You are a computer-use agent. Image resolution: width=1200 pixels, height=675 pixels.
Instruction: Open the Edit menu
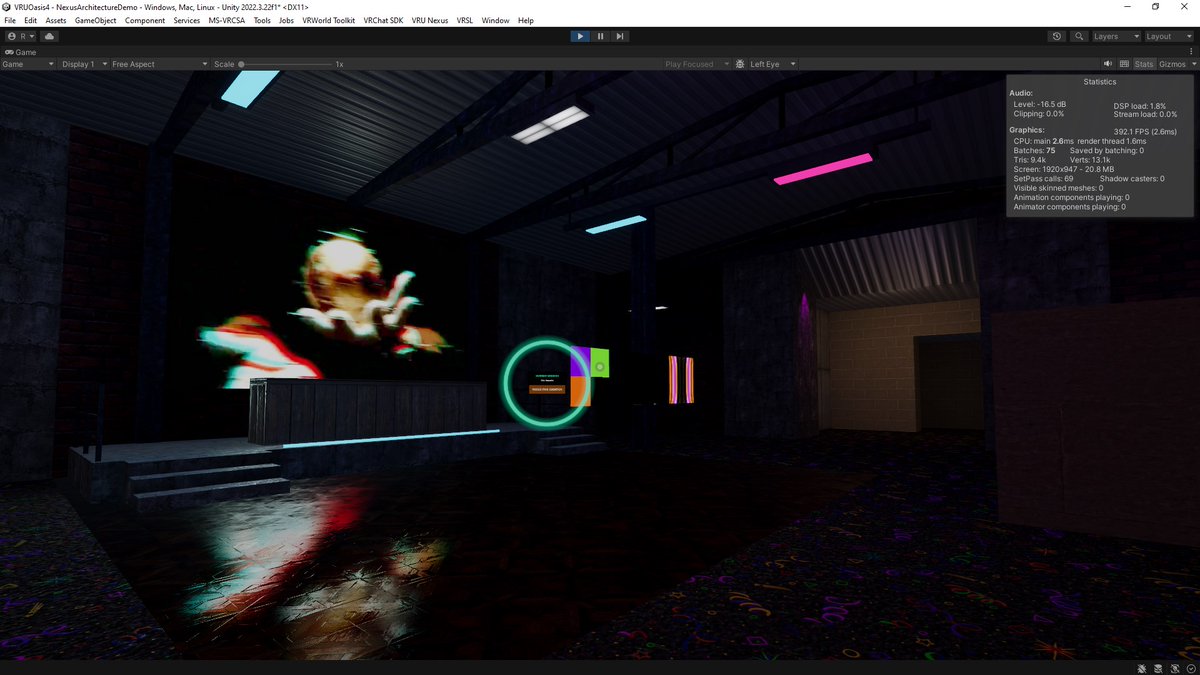click(31, 20)
